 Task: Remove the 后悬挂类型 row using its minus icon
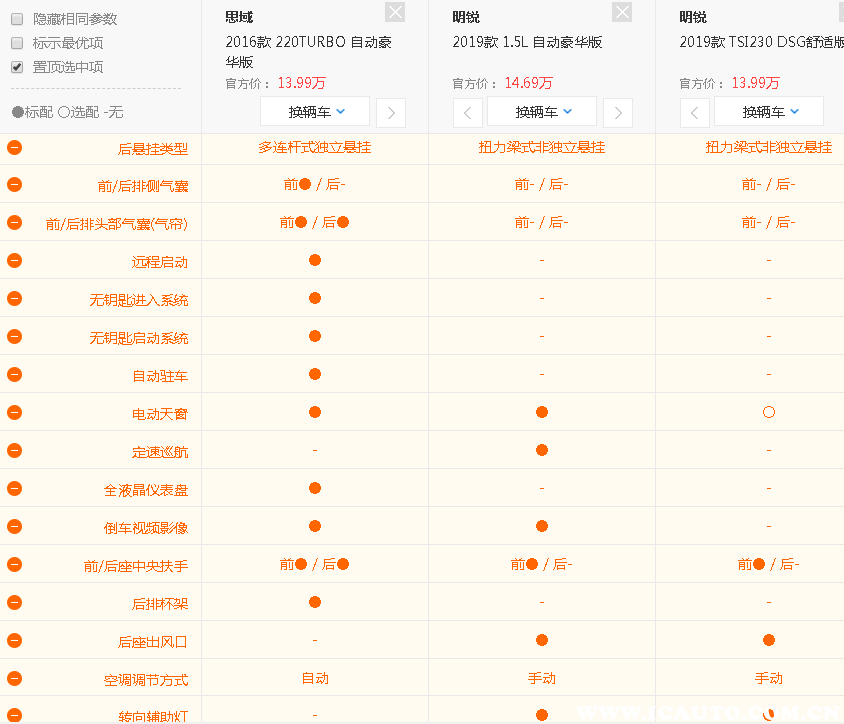(15, 147)
